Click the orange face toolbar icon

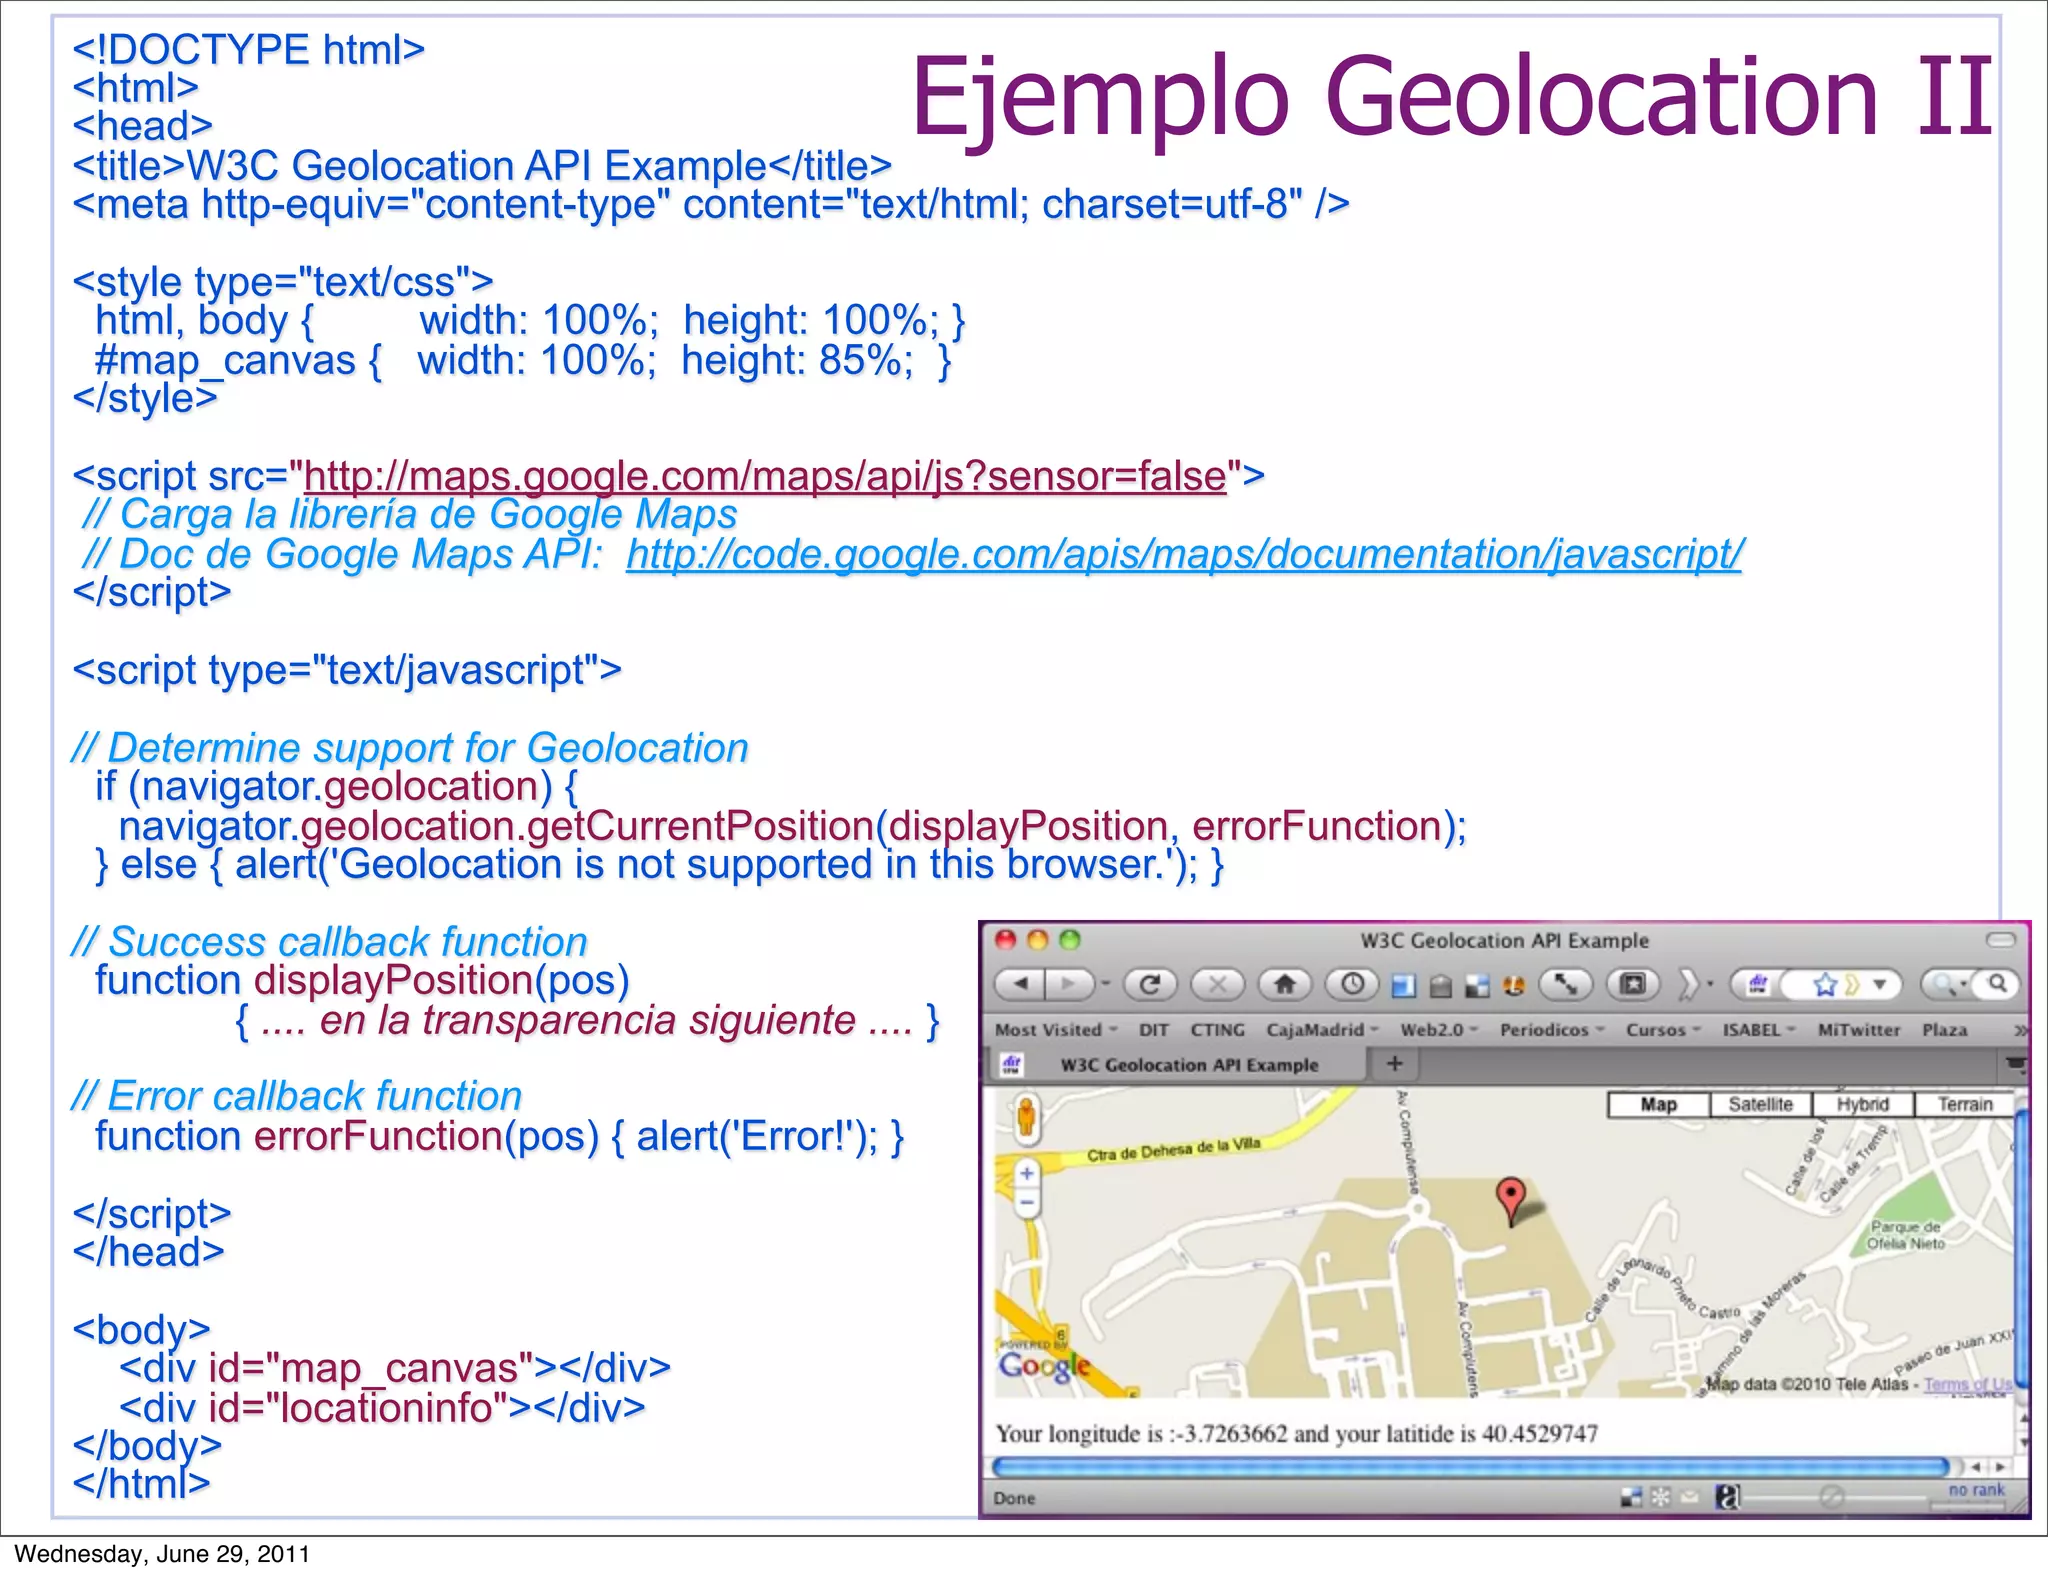coord(1514,987)
